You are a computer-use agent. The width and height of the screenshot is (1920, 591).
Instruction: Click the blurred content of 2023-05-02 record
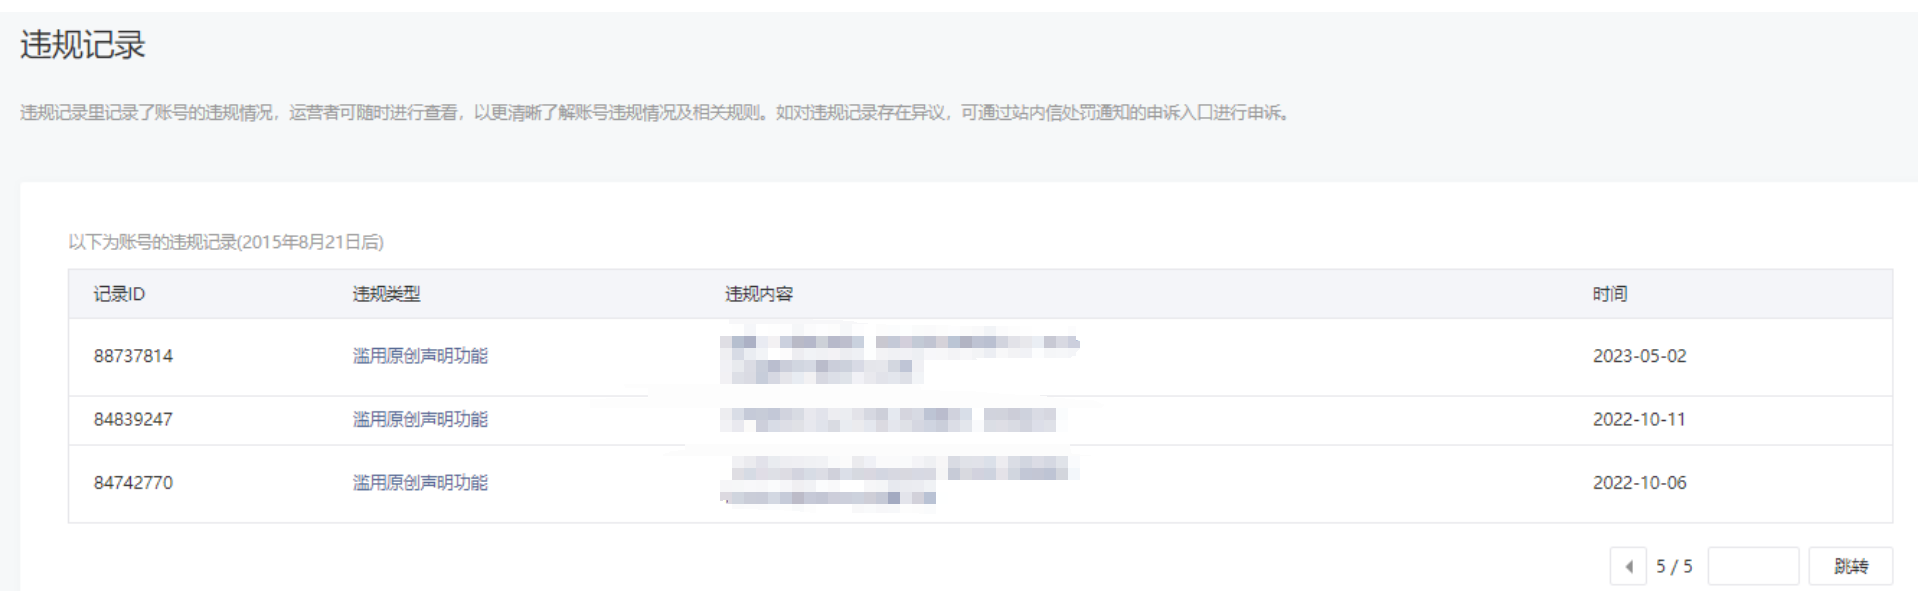tap(900, 358)
